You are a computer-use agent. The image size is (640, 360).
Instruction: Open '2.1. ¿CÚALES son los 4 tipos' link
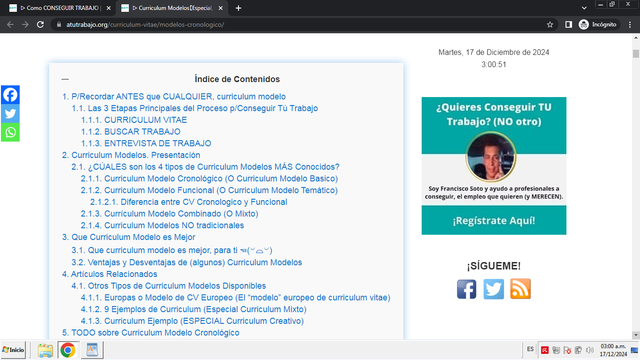pyautogui.click(x=205, y=167)
